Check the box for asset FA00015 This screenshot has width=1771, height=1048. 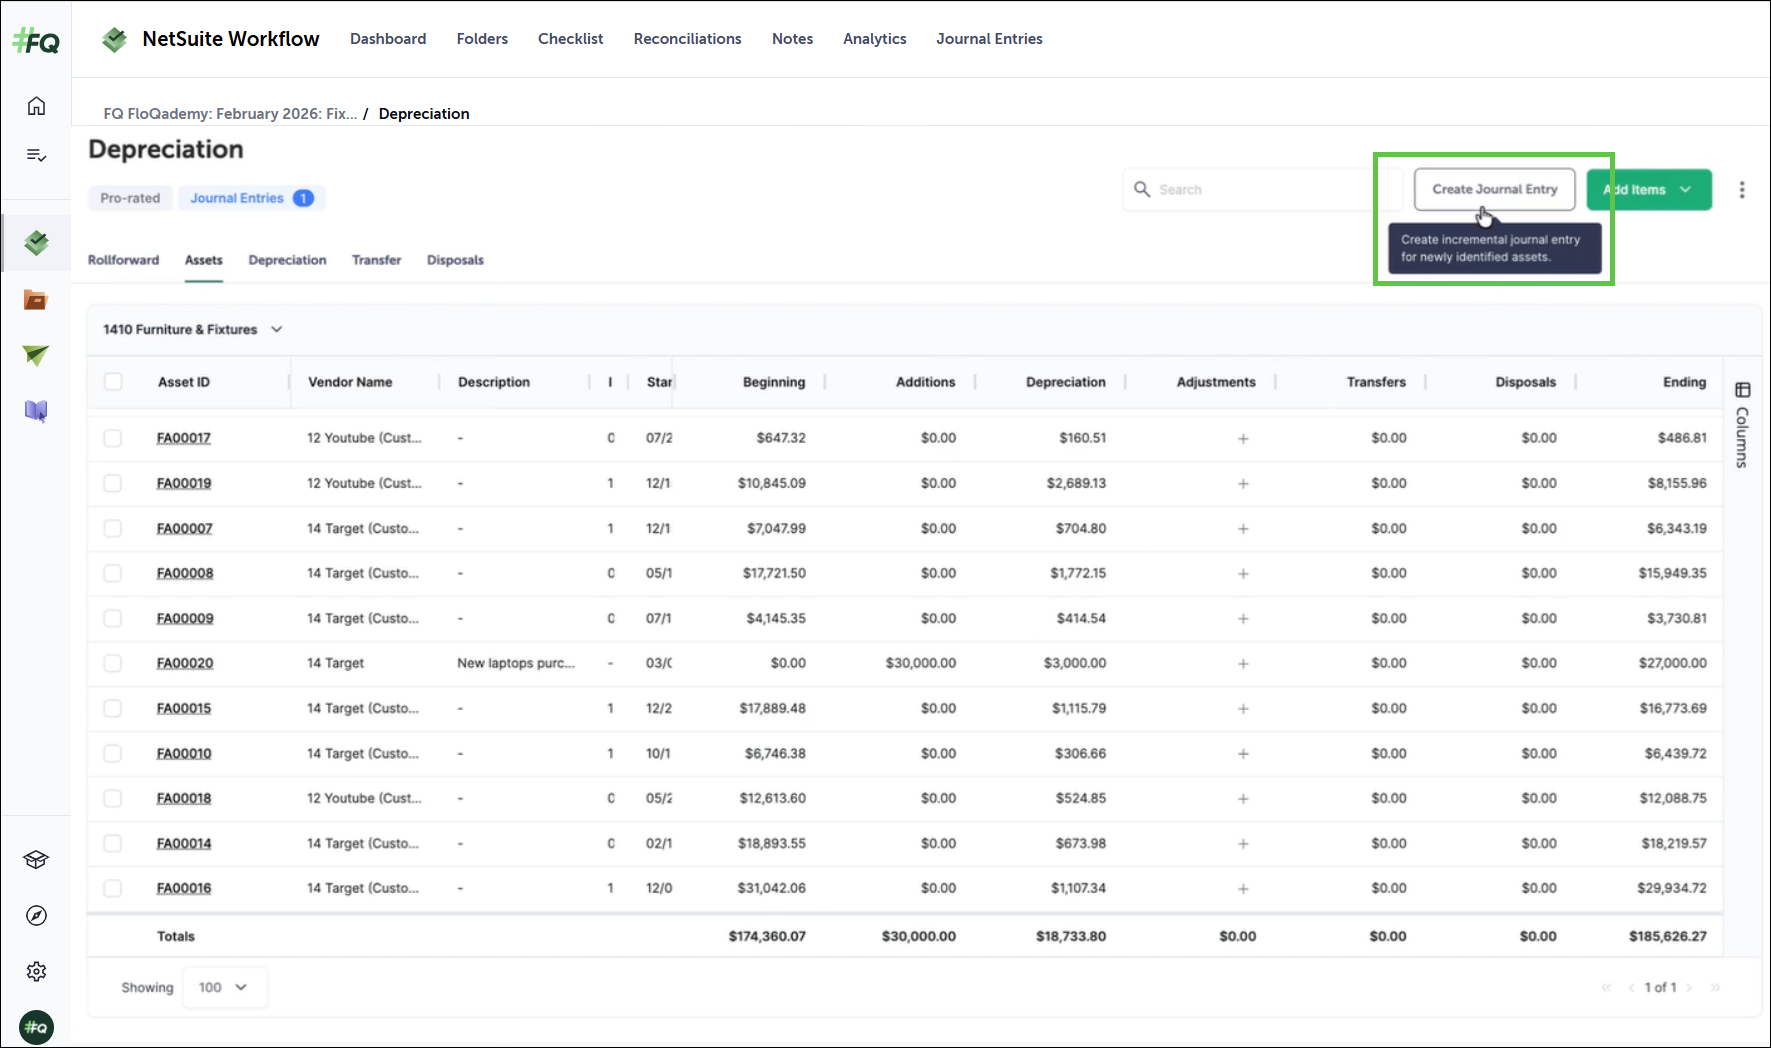113,708
